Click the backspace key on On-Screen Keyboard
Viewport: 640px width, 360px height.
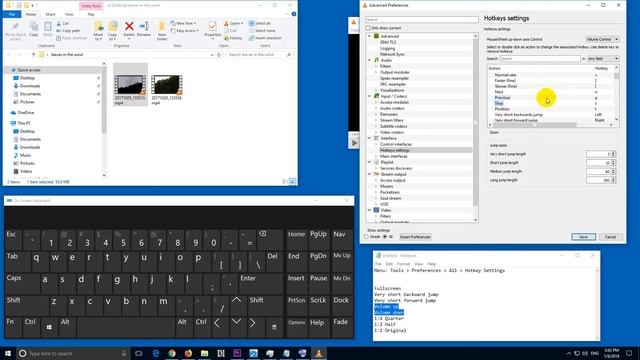pyautogui.click(x=269, y=239)
